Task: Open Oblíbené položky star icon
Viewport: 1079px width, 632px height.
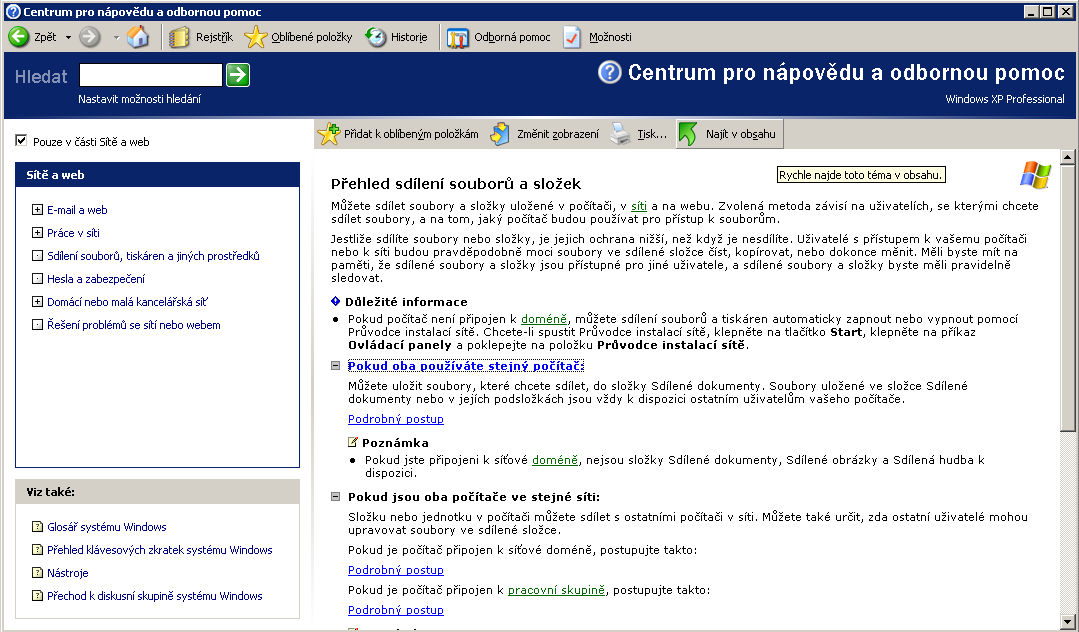Action: 255,37
